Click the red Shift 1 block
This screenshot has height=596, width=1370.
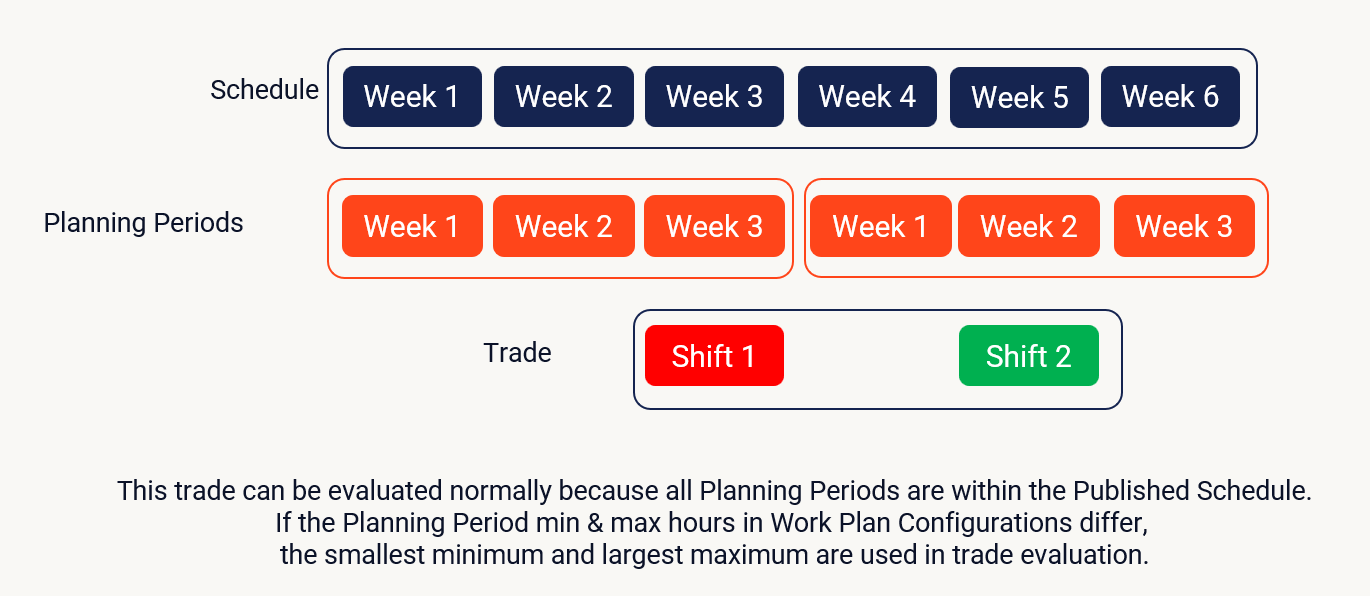pyautogui.click(x=714, y=356)
